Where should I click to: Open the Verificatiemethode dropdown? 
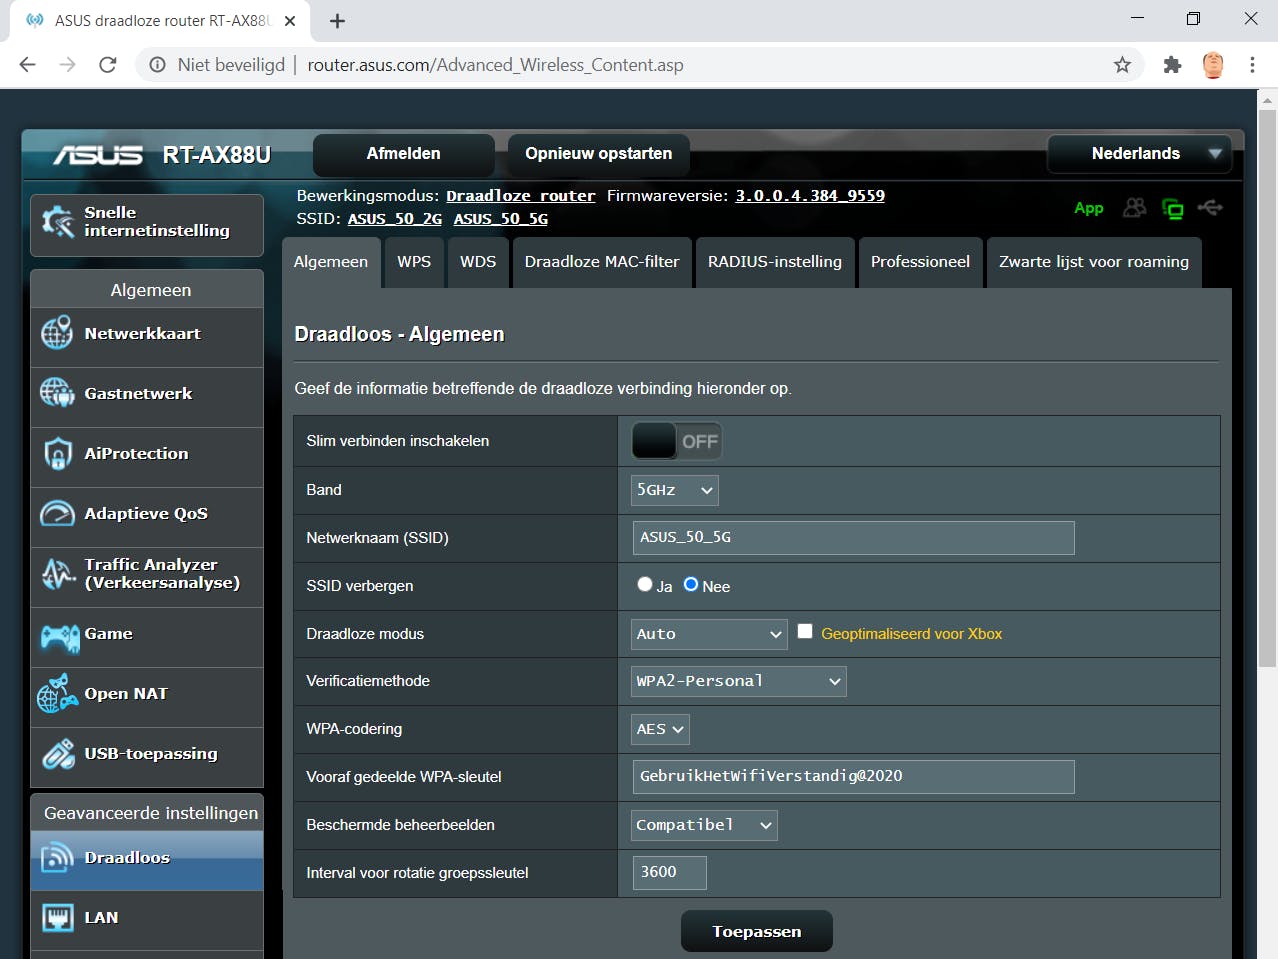click(739, 681)
